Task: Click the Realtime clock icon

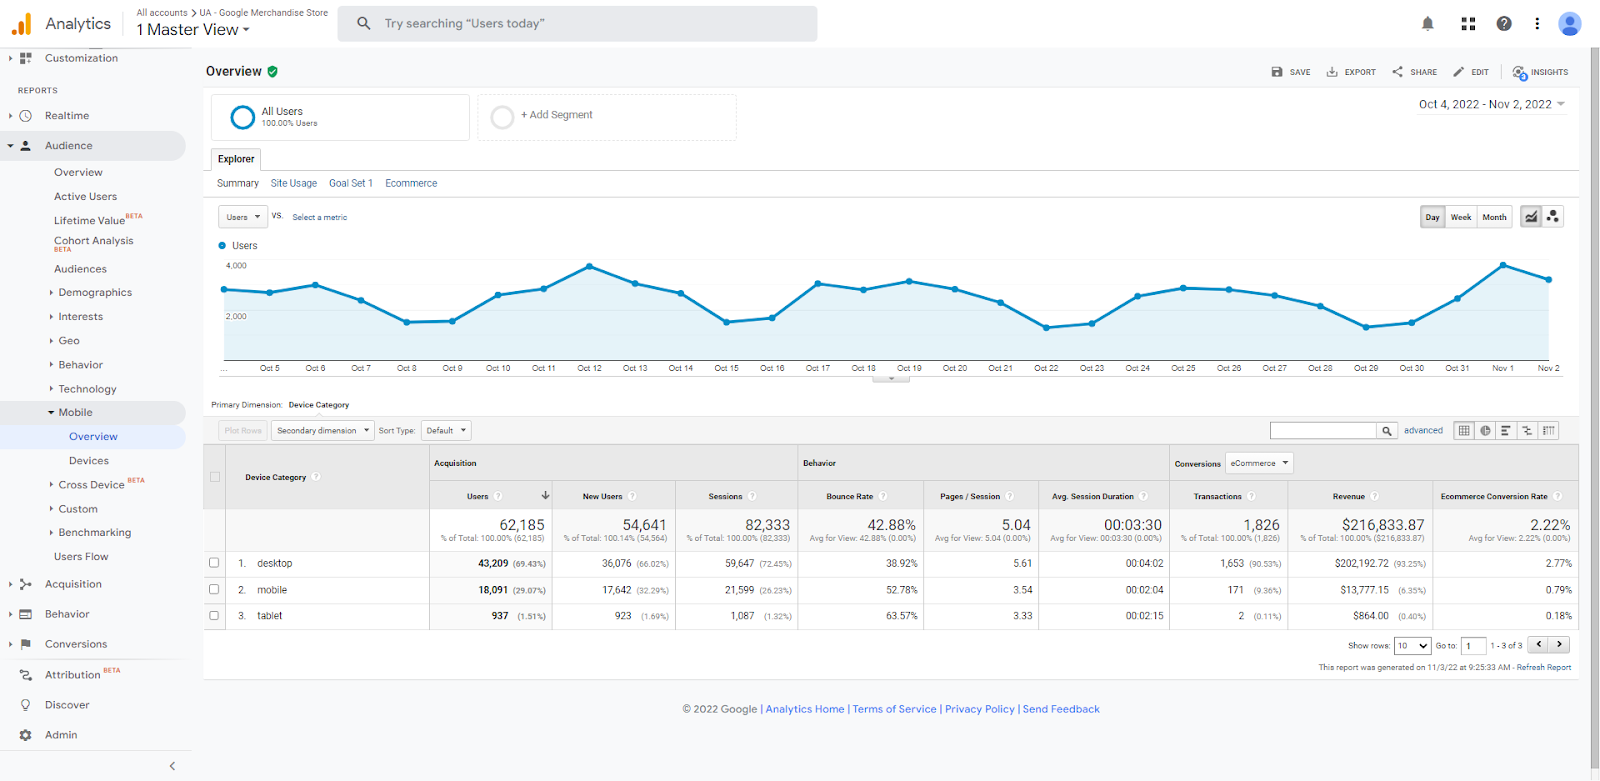Action: click(x=25, y=116)
